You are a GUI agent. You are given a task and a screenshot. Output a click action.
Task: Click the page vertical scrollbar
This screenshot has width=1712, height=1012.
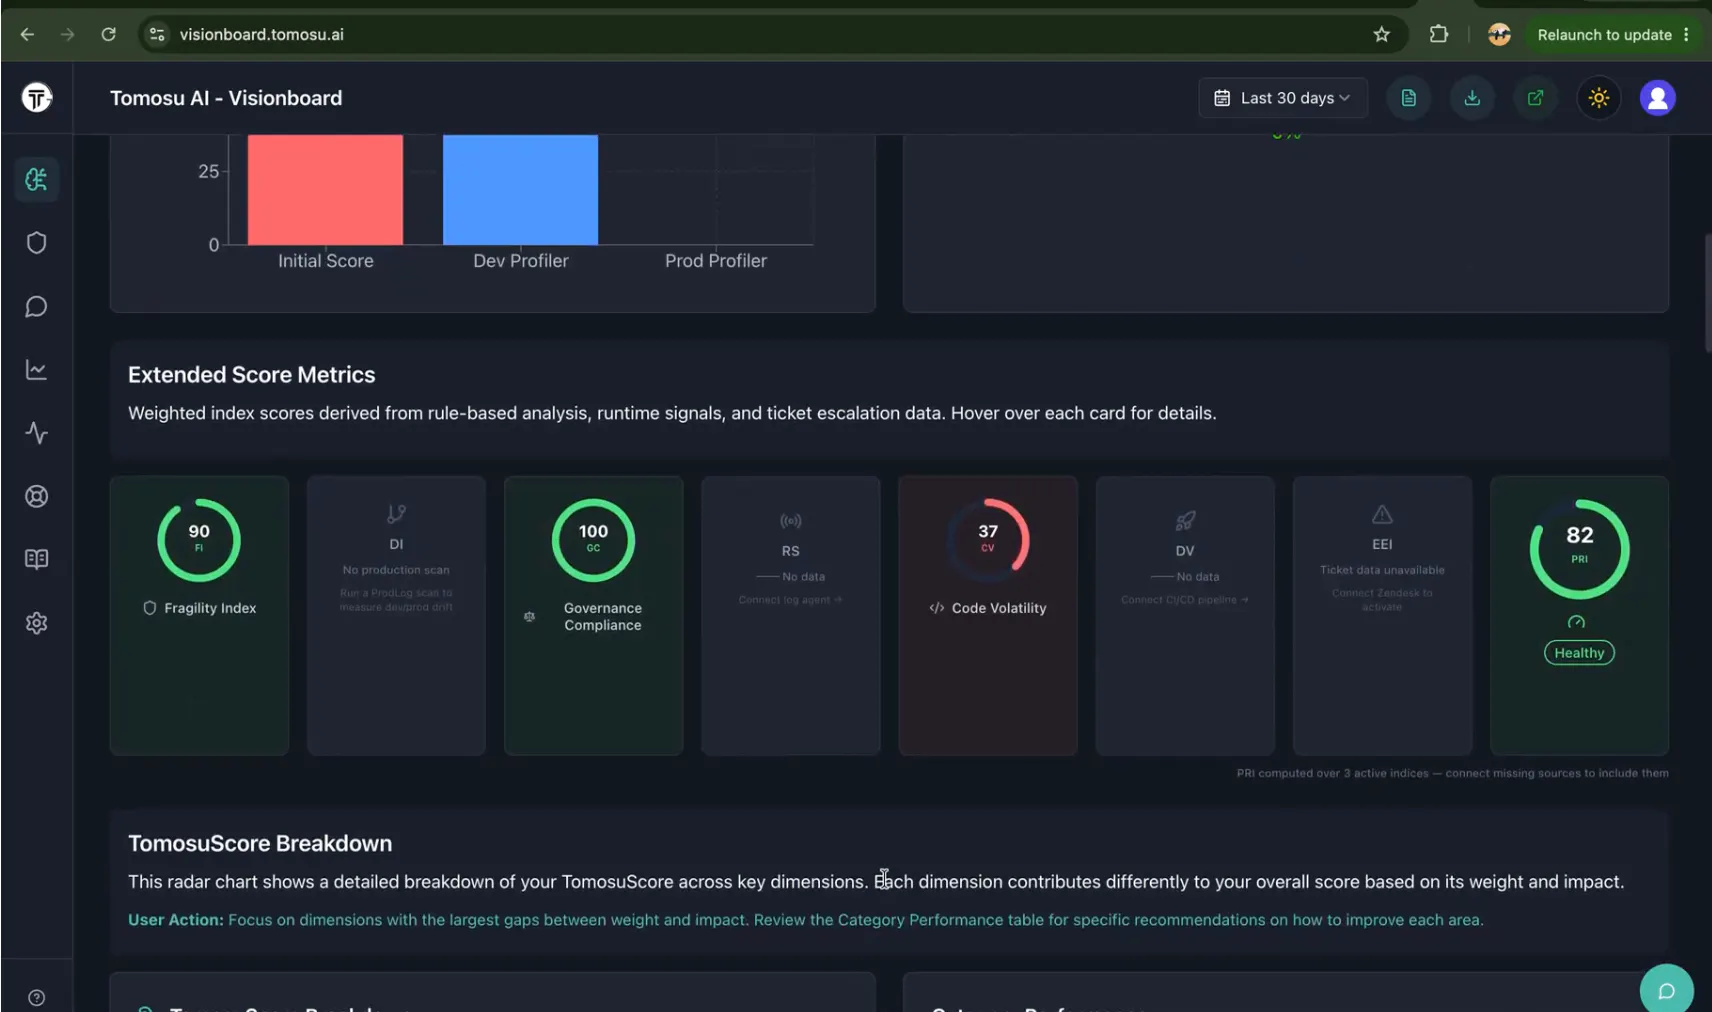1707,293
